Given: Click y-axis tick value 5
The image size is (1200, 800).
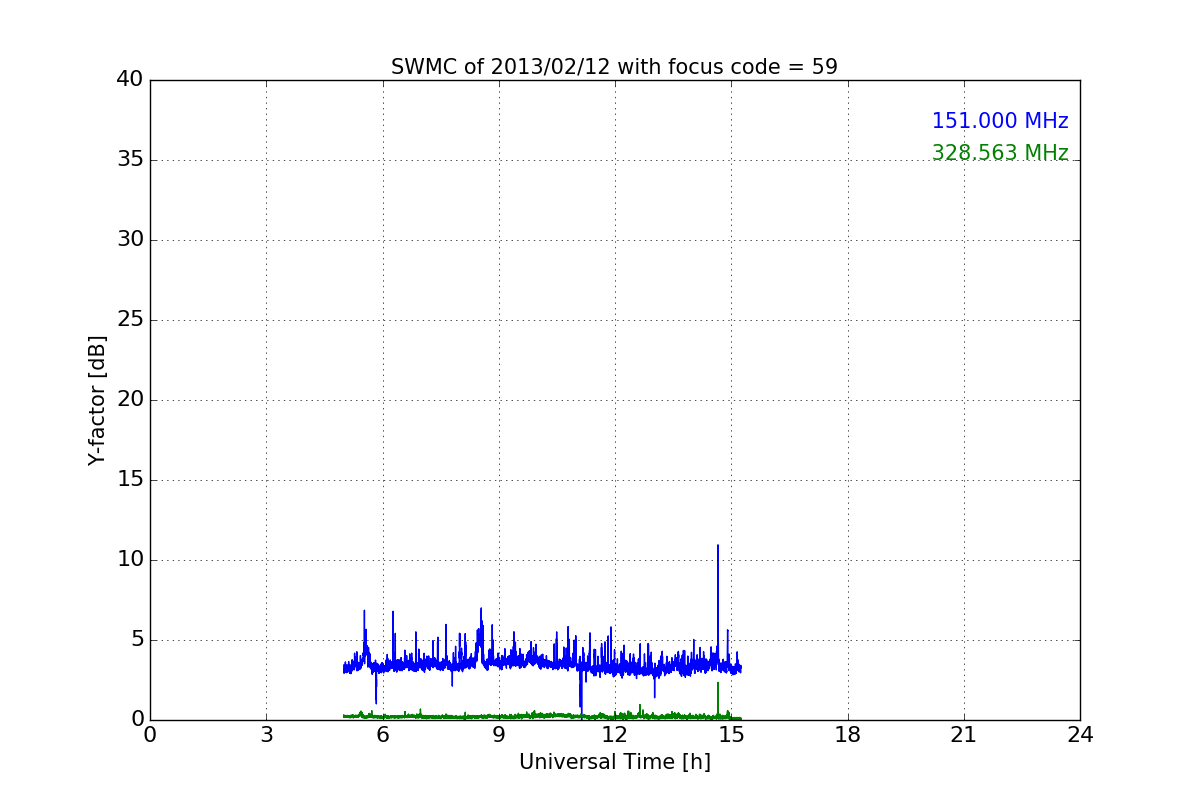Looking at the screenshot, I should click(x=137, y=640).
